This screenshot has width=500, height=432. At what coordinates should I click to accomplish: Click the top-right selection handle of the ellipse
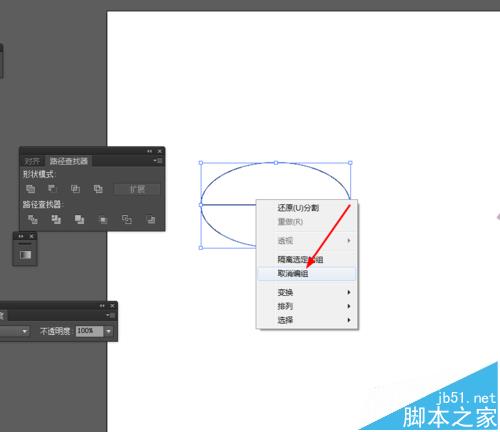coord(350,163)
